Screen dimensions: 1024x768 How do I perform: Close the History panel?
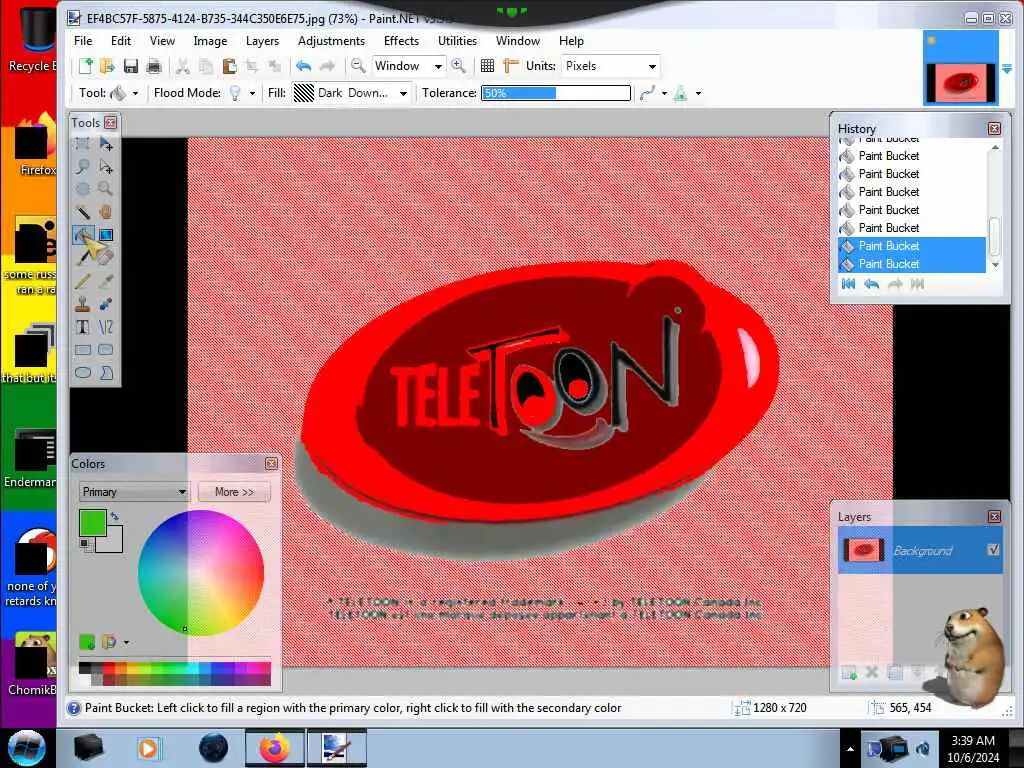[994, 129]
